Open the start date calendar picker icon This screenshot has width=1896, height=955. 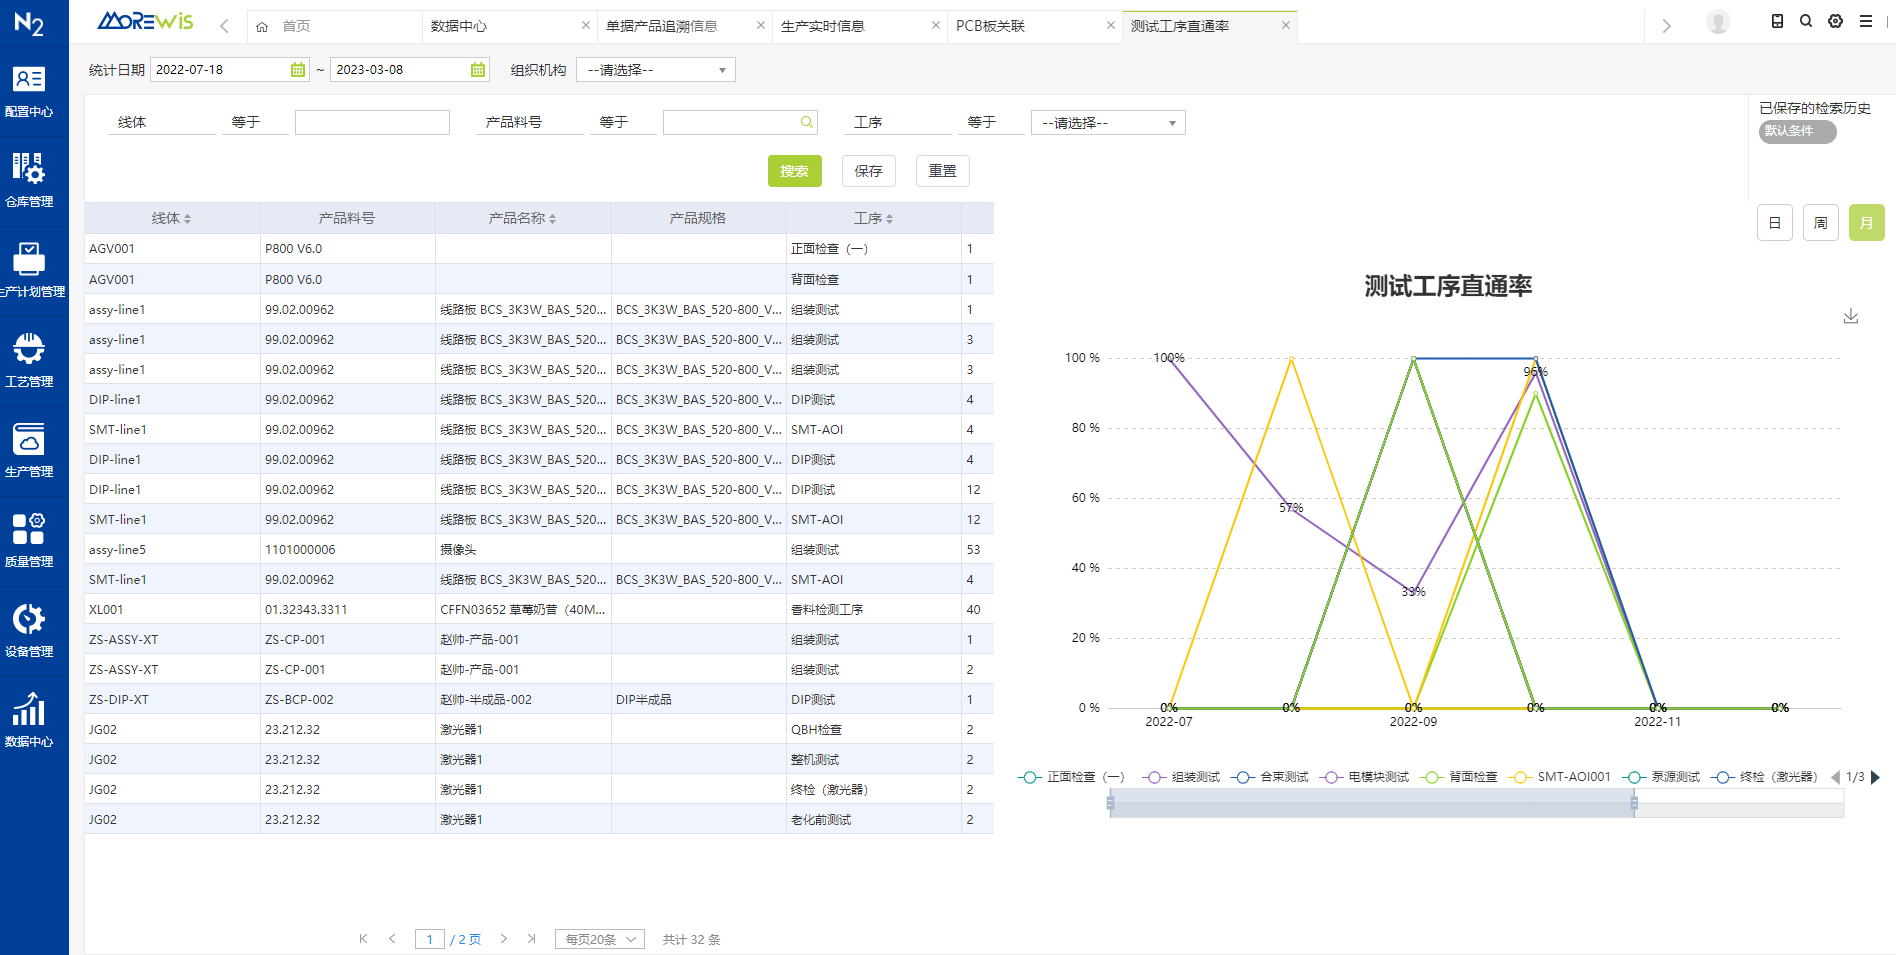coord(298,70)
